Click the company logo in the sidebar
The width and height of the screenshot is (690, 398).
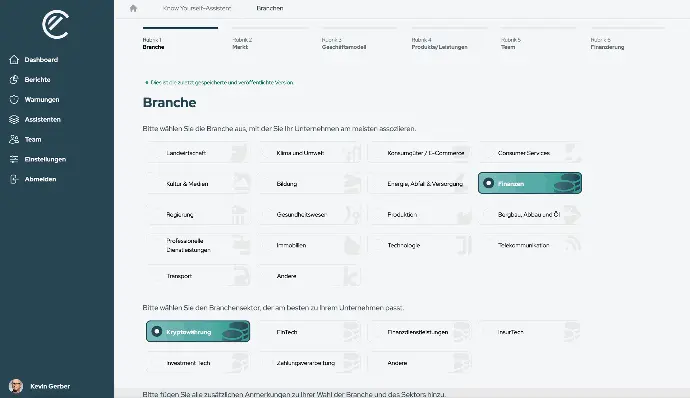tap(55, 24)
